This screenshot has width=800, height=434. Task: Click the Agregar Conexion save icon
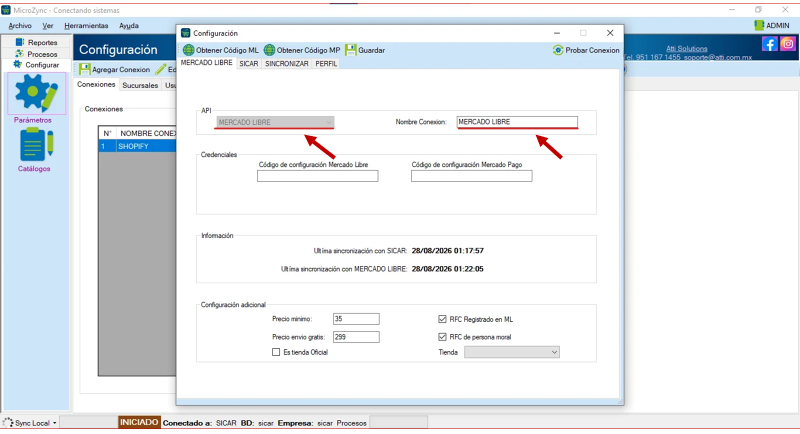(85, 69)
